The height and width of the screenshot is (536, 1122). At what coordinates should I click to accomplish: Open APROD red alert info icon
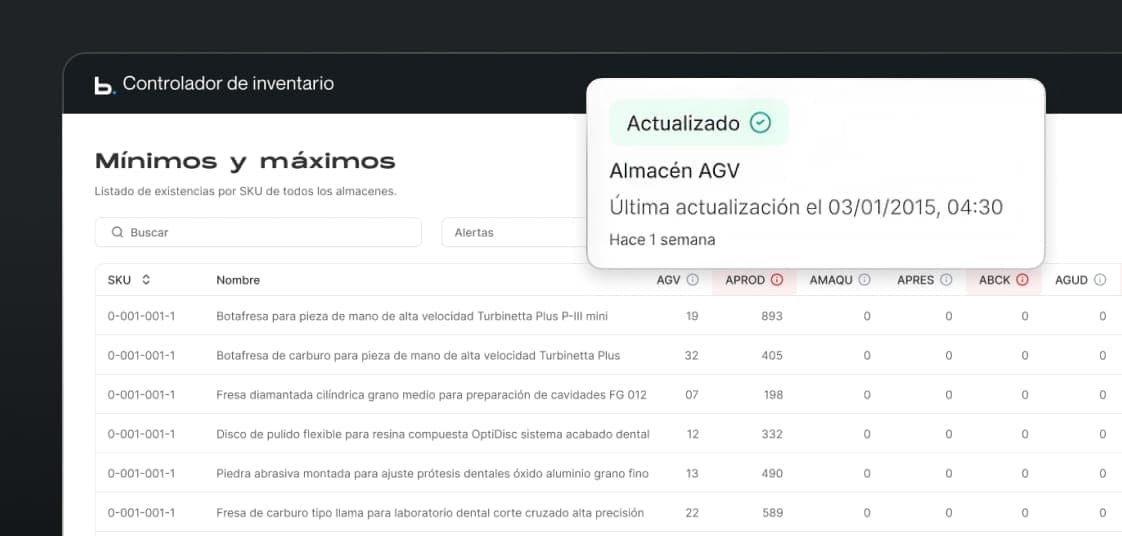click(777, 280)
